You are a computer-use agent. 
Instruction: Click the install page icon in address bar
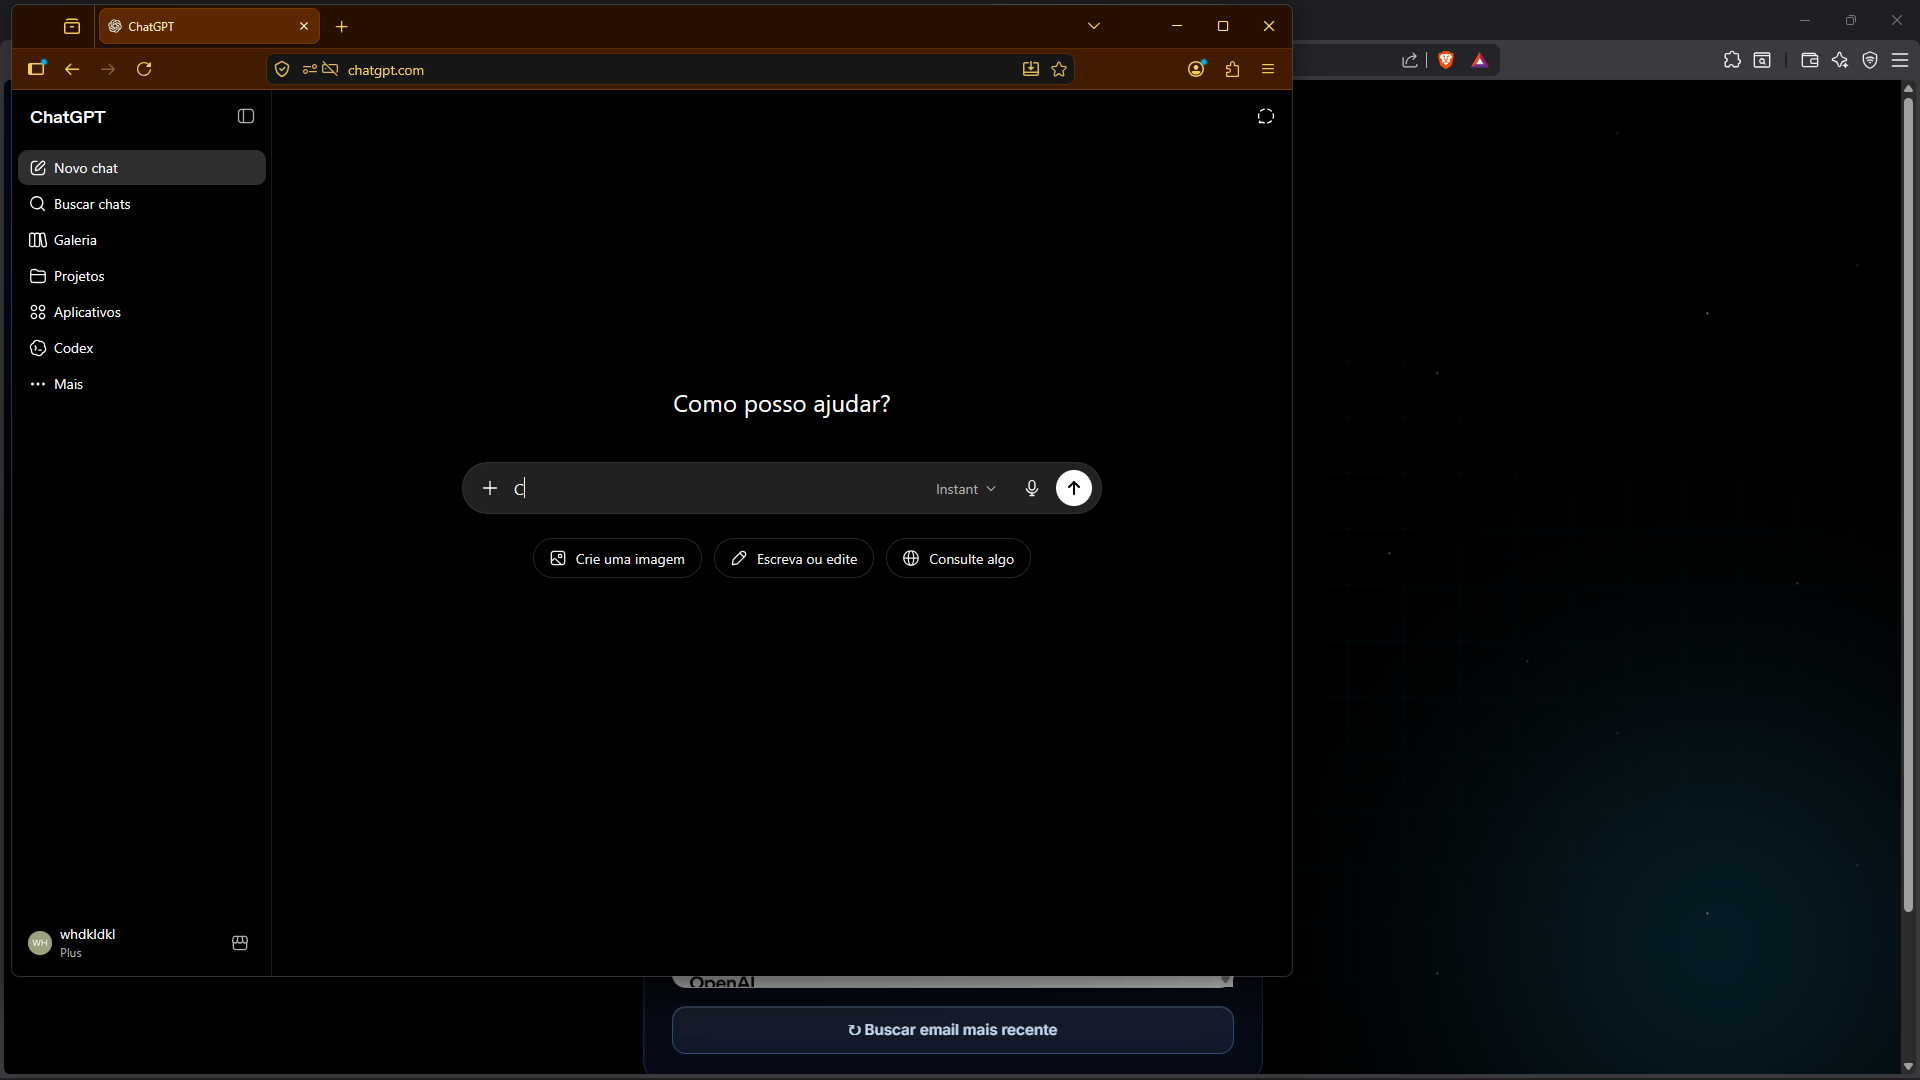coord(1031,69)
